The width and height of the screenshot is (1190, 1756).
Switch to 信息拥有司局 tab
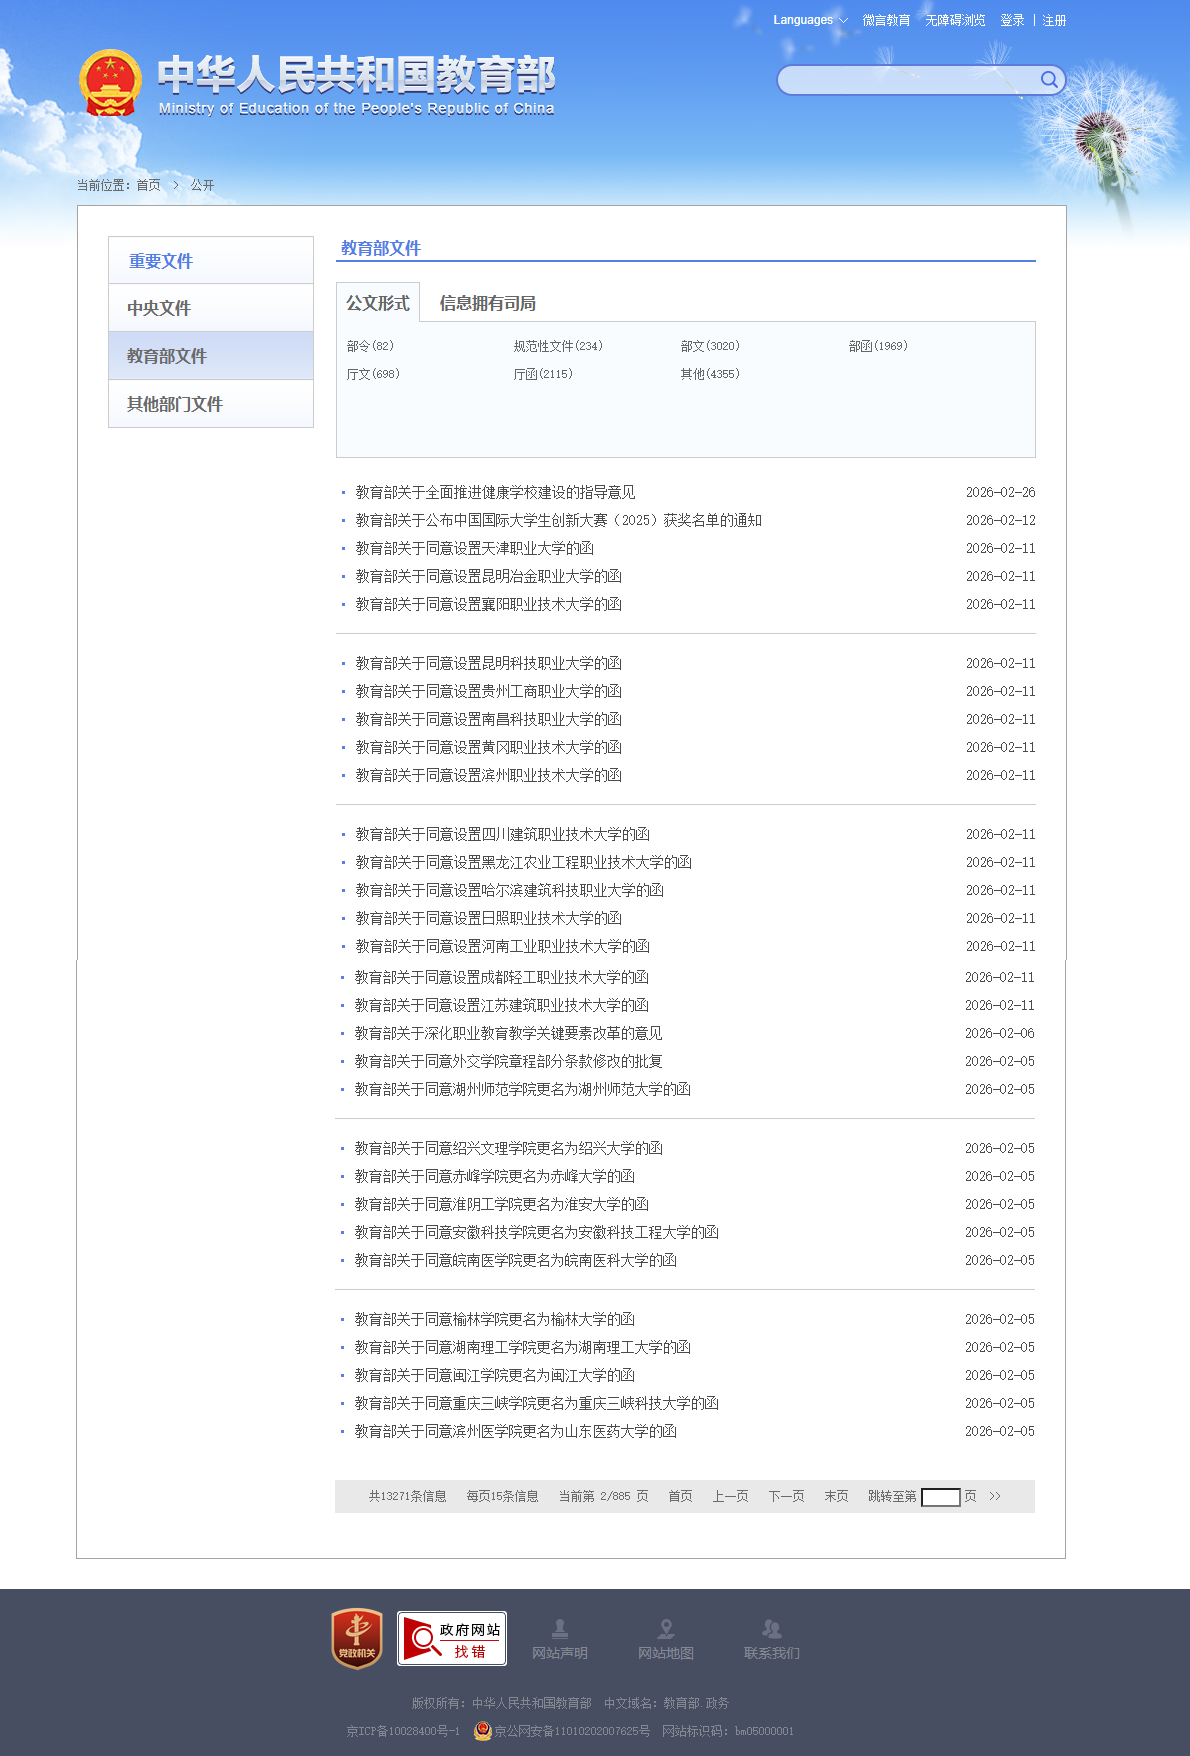point(487,303)
